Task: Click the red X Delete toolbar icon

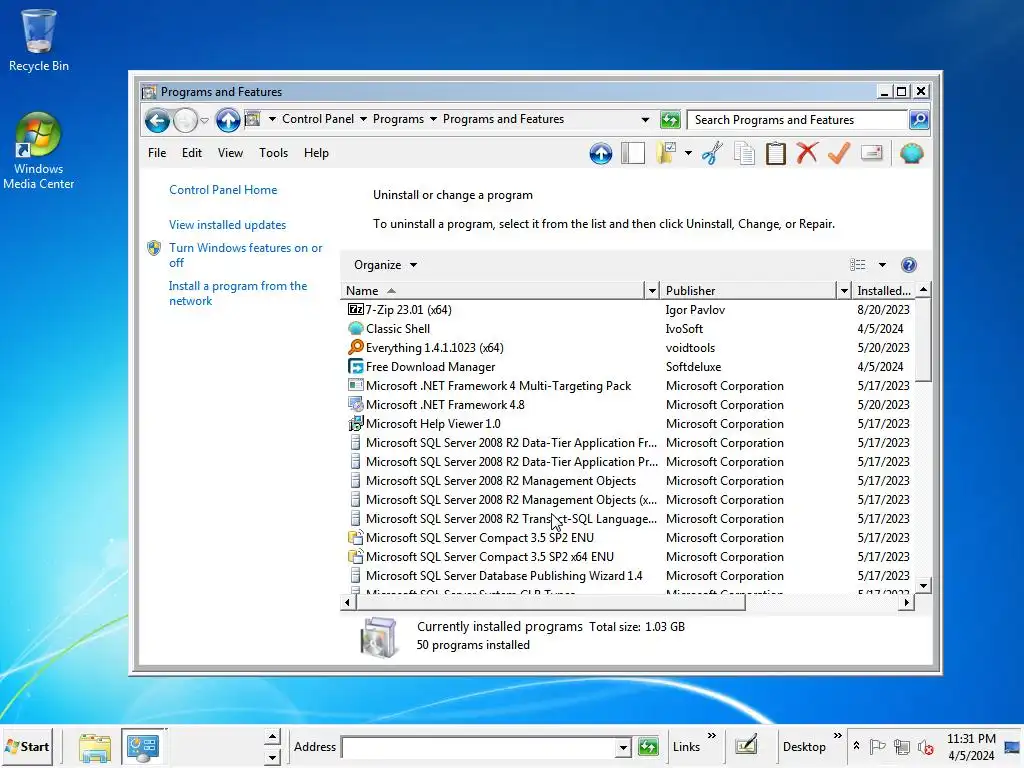Action: 807,153
